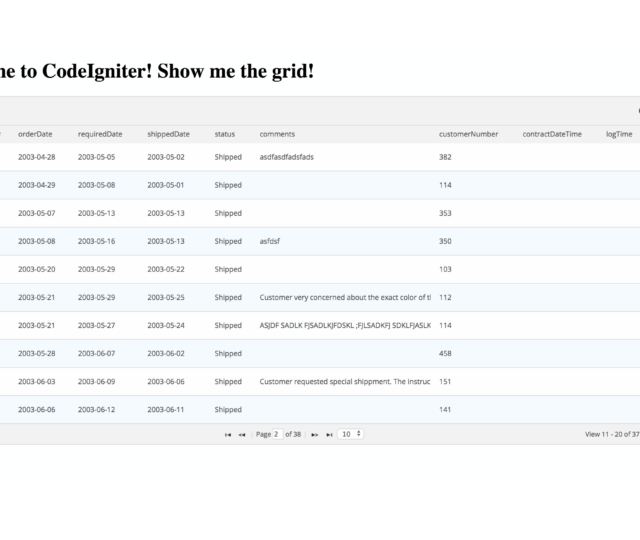Select shippedDate cell 2003-06-06

[x=166, y=382]
